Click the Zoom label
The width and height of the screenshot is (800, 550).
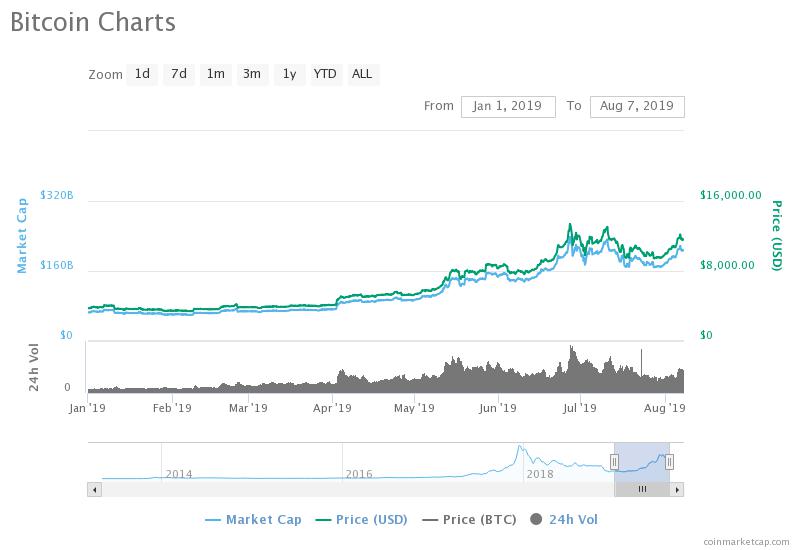(105, 75)
